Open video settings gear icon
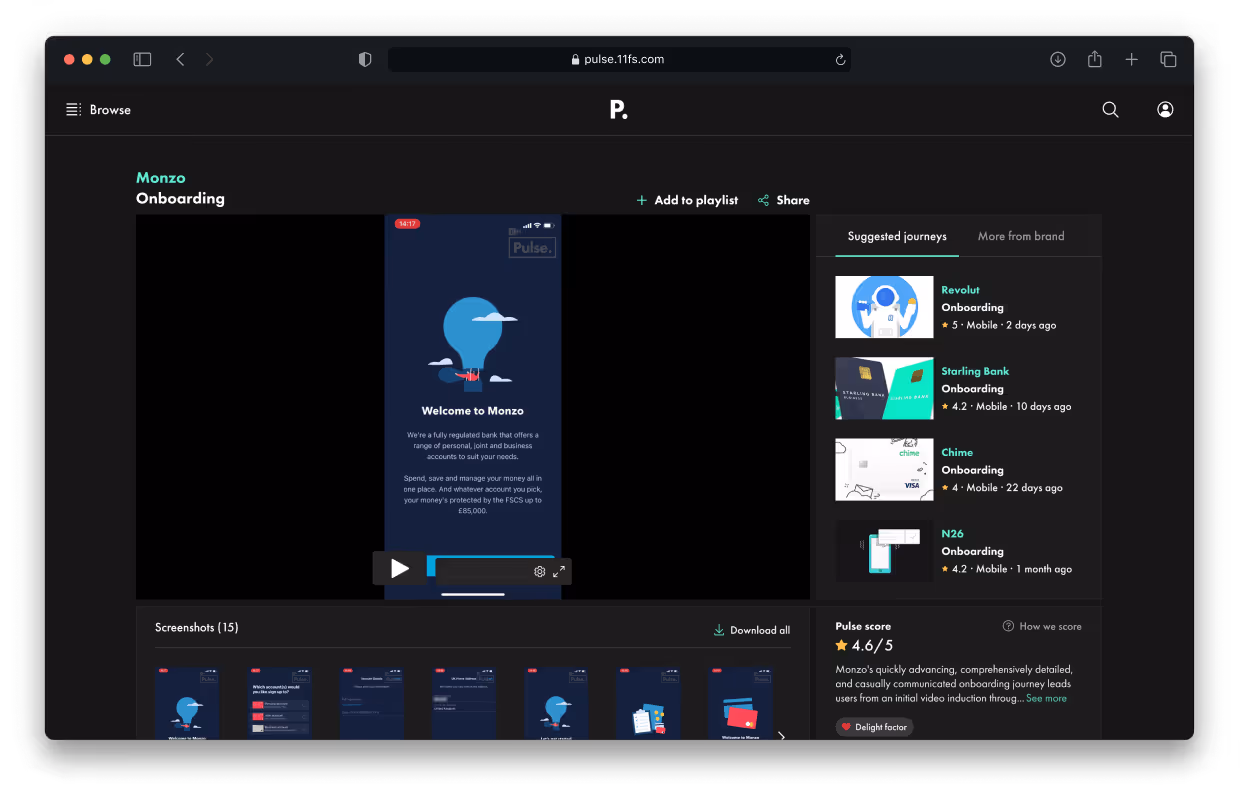This screenshot has height=794, width=1240. point(540,571)
